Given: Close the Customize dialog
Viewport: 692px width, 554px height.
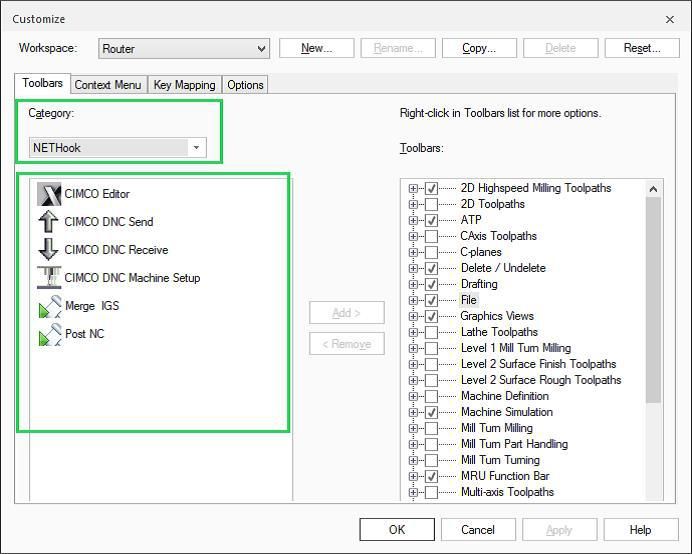Looking at the screenshot, I should tap(669, 19).
